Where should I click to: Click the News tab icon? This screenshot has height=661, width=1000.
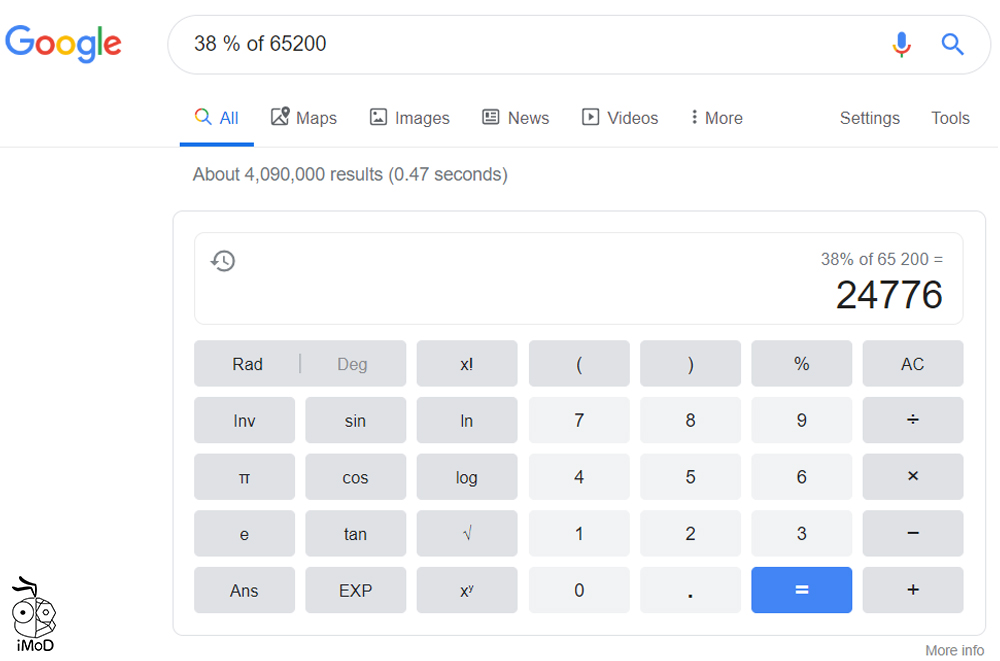point(489,117)
